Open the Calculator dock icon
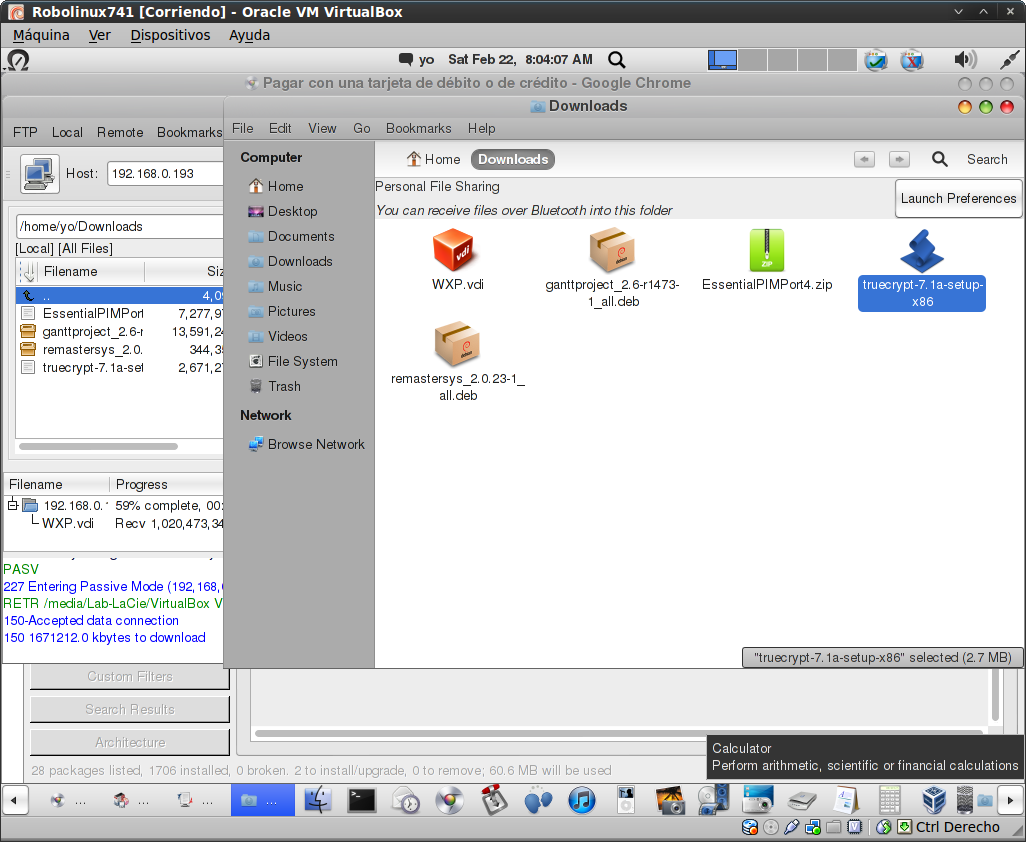 point(890,800)
